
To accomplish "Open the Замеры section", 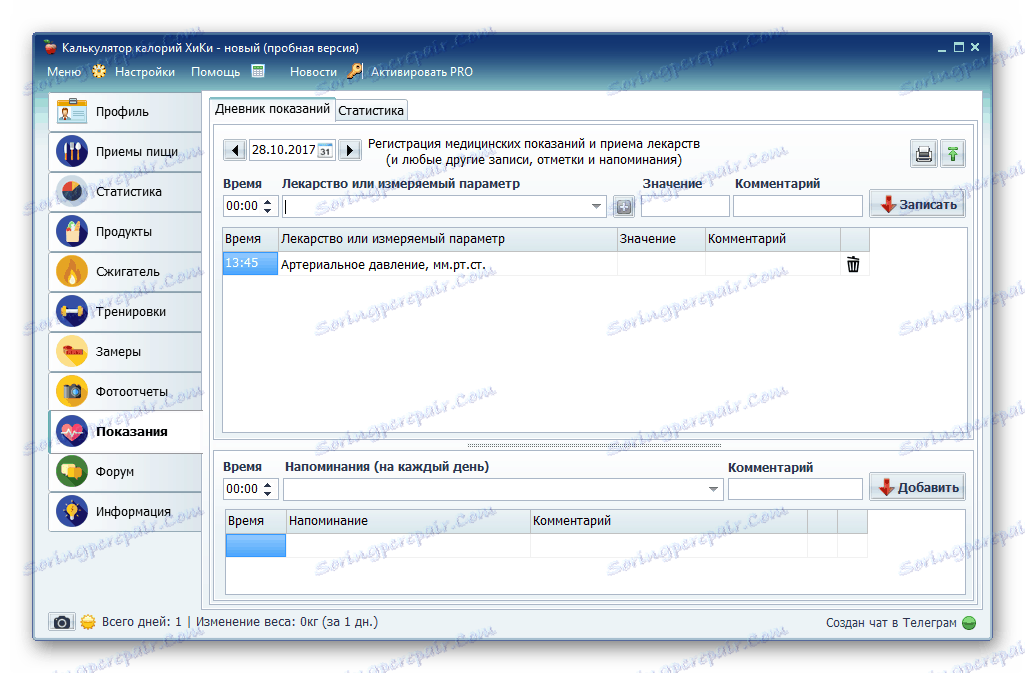I will [x=125, y=352].
